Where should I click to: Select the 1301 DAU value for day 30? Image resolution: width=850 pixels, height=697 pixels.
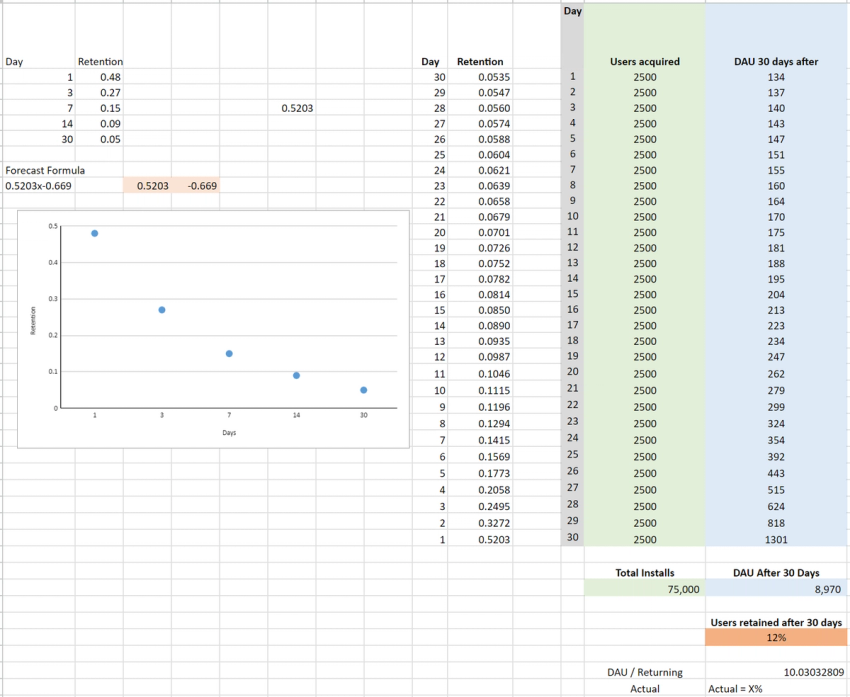[777, 537]
